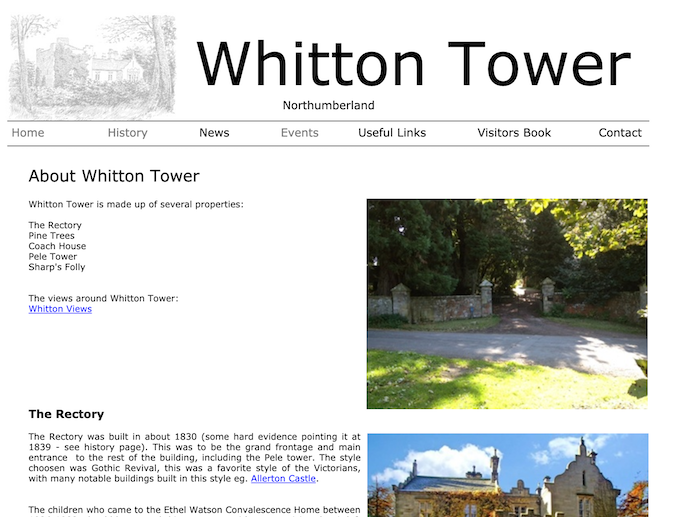Open the Visitors Book page
The image size is (700, 517).
click(514, 133)
